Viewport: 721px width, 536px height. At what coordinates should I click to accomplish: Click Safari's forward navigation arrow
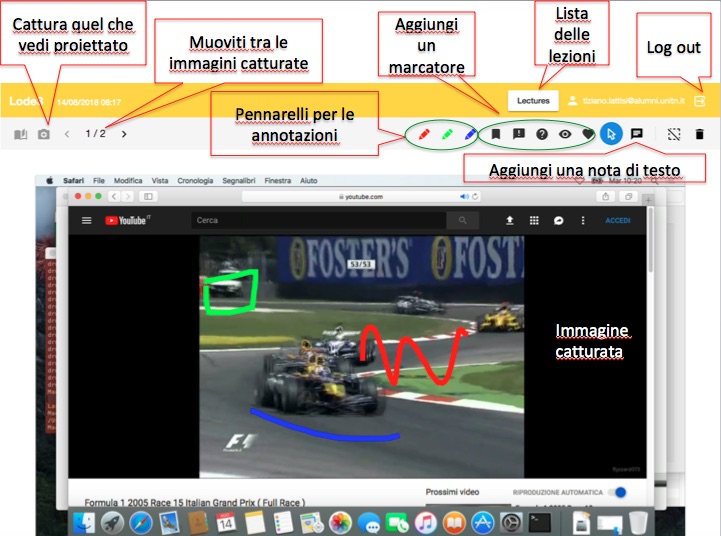[x=127, y=196]
